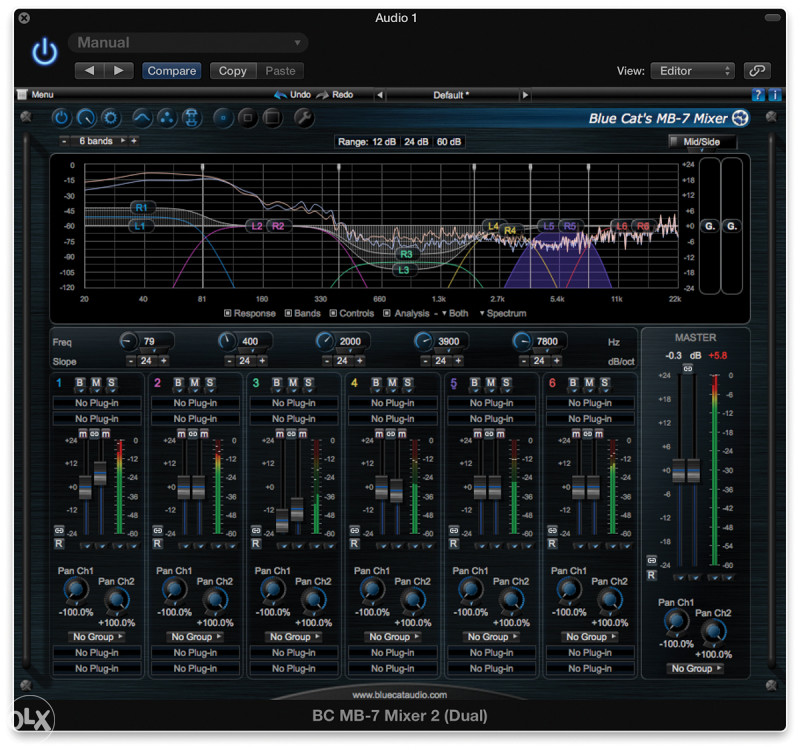Click the 2000 Hz frequency value field
The width and height of the screenshot is (800, 750).
point(350,341)
